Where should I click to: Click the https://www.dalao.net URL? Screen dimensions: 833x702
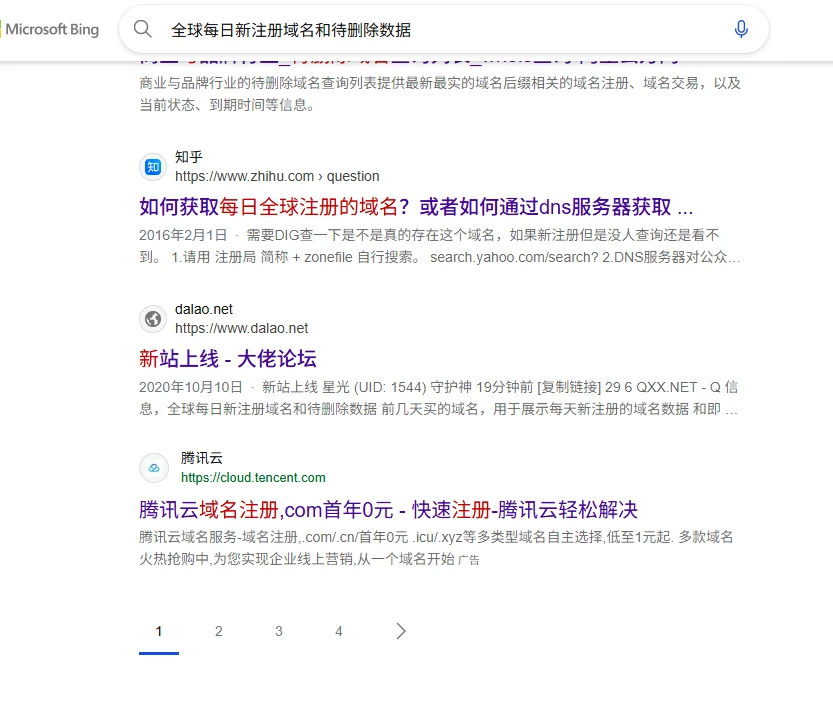pyautogui.click(x=241, y=328)
